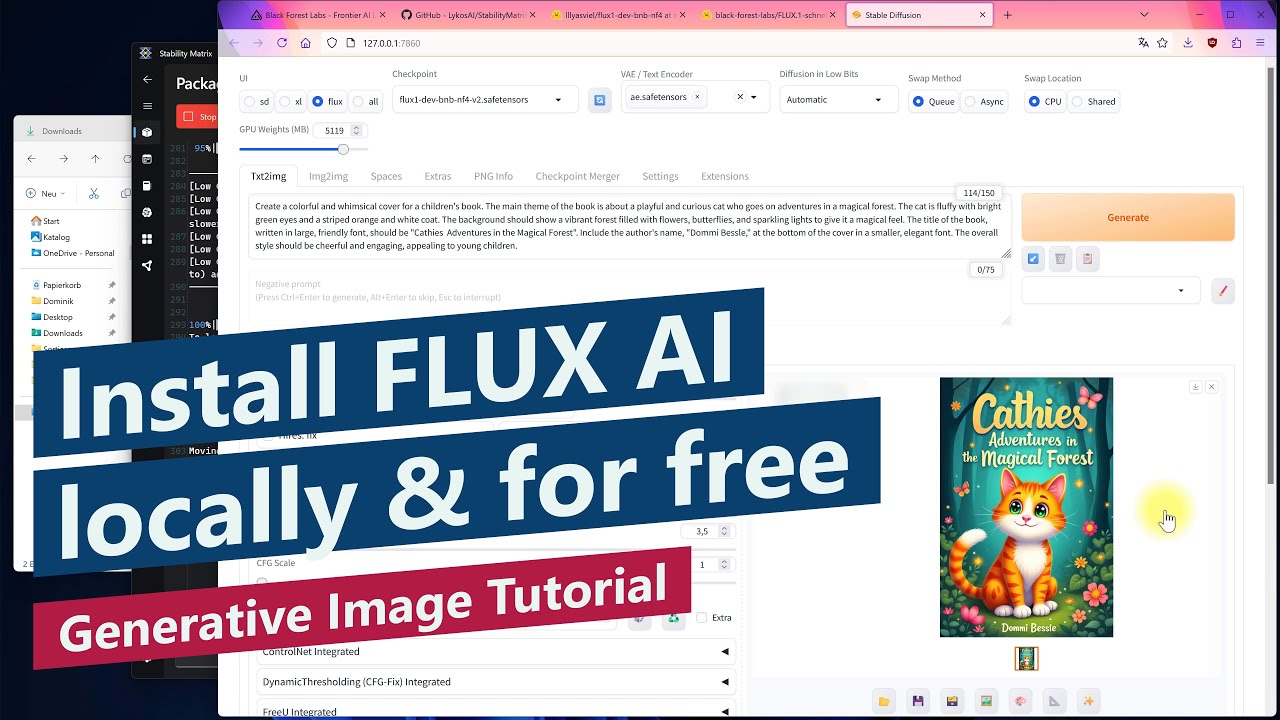Click the translate page icon in address bar
This screenshot has height=720, width=1280.
[1143, 43]
